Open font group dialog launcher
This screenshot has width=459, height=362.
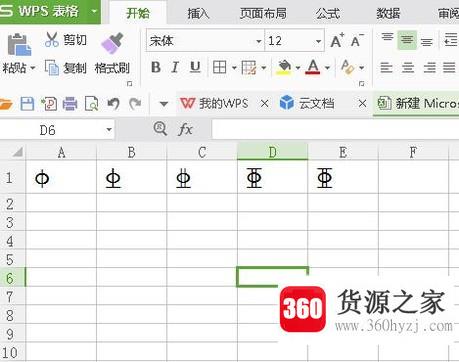[361, 84]
